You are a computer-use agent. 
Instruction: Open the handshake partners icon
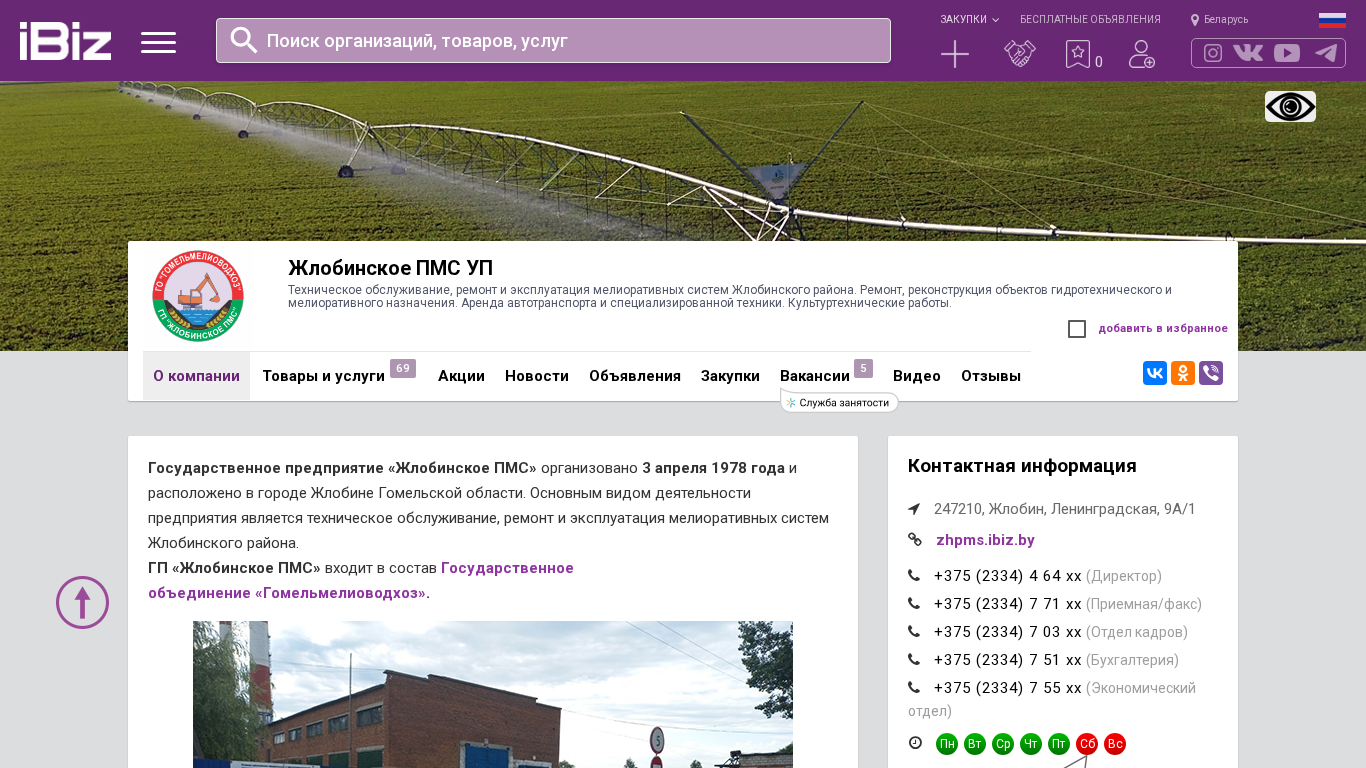tap(1020, 54)
